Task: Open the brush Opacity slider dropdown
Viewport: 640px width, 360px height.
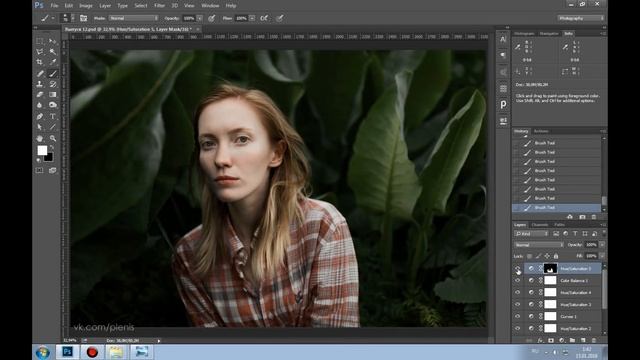Action: pyautogui.click(x=200, y=18)
